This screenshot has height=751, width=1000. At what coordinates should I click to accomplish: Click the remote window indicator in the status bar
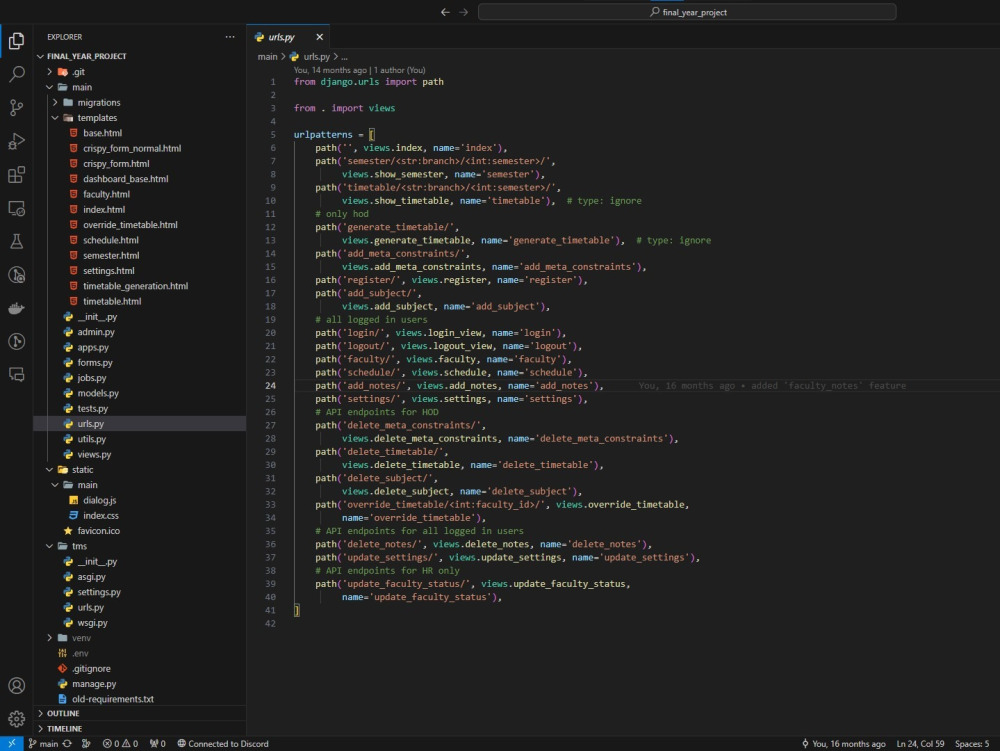(x=11, y=743)
